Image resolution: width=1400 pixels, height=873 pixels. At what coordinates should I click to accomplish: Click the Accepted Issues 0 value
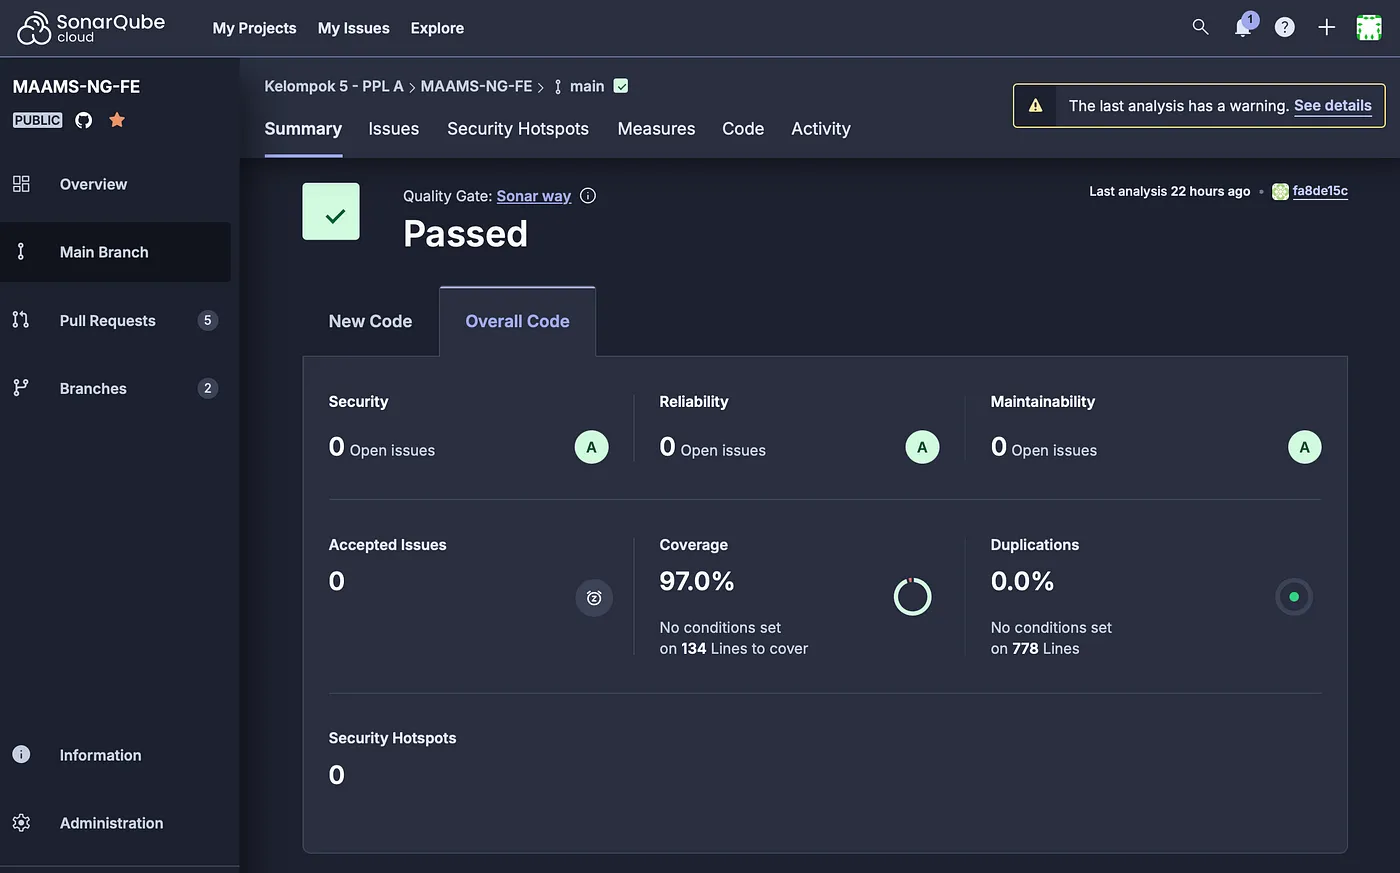[x=337, y=581]
